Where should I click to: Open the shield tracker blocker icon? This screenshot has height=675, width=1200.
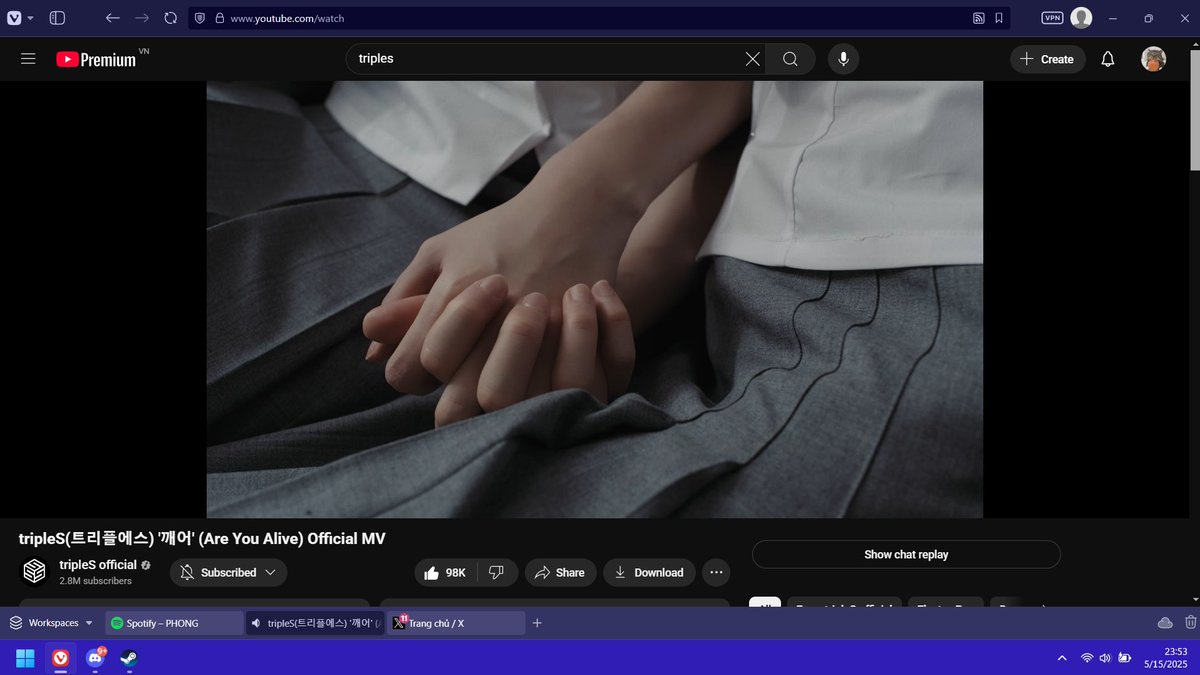click(200, 18)
